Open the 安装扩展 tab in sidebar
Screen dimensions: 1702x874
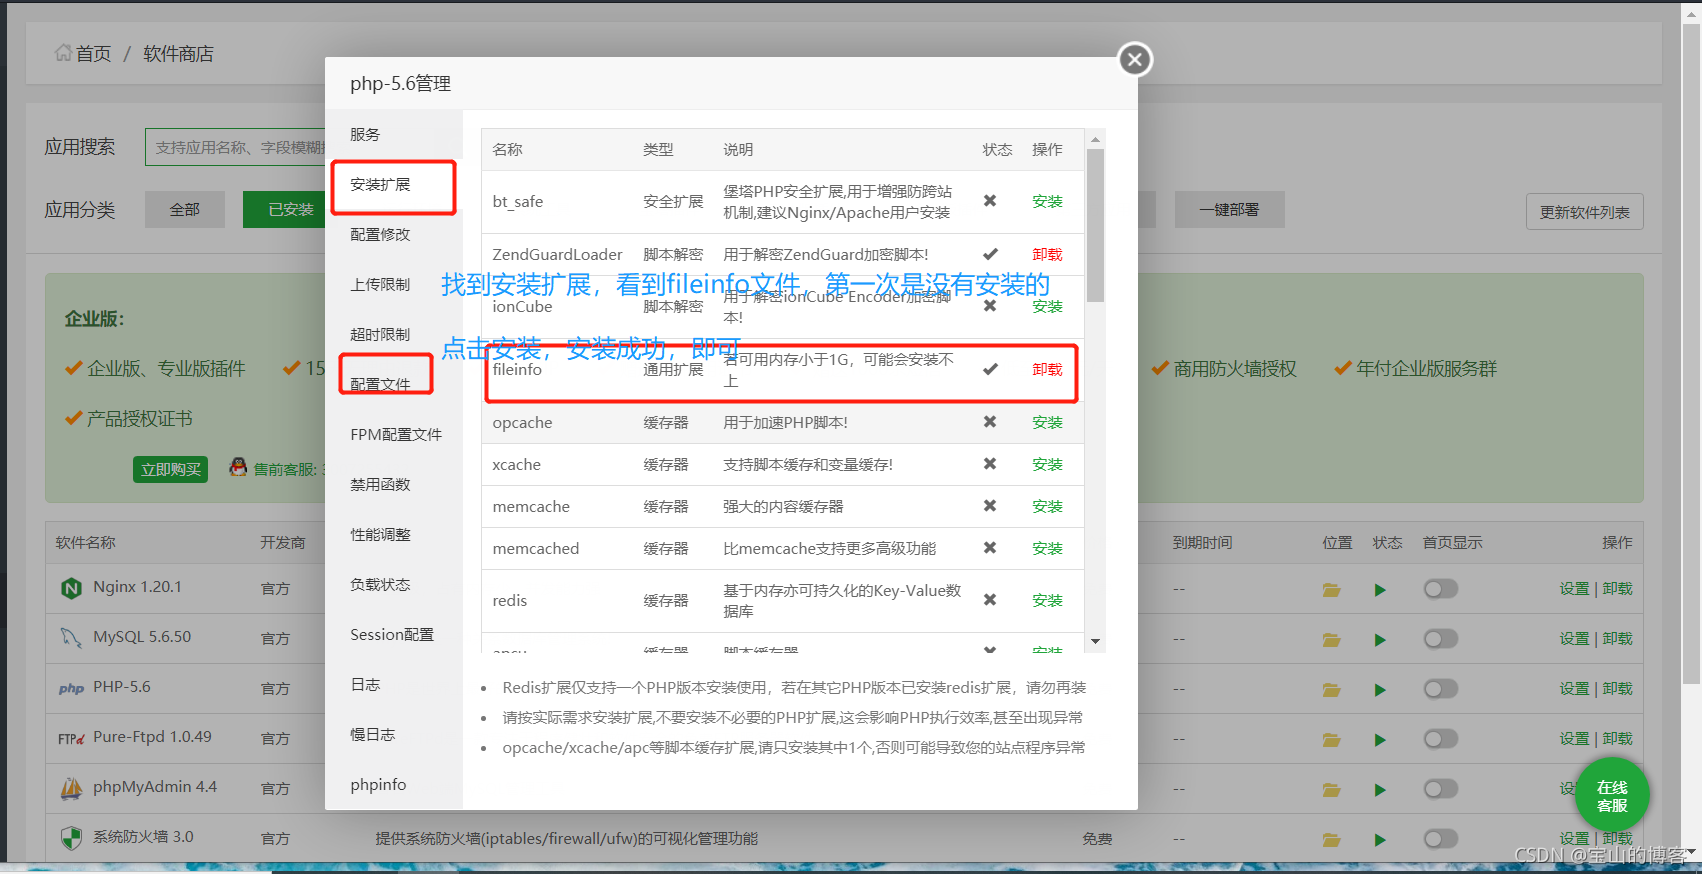(380, 185)
